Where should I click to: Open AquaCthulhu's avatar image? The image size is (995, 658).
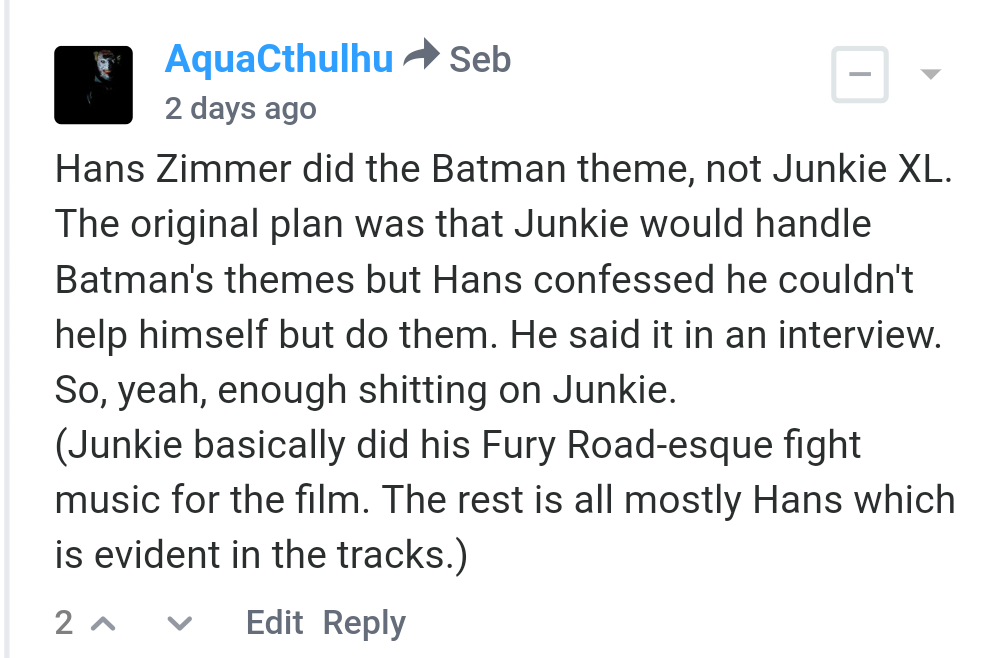click(x=93, y=85)
